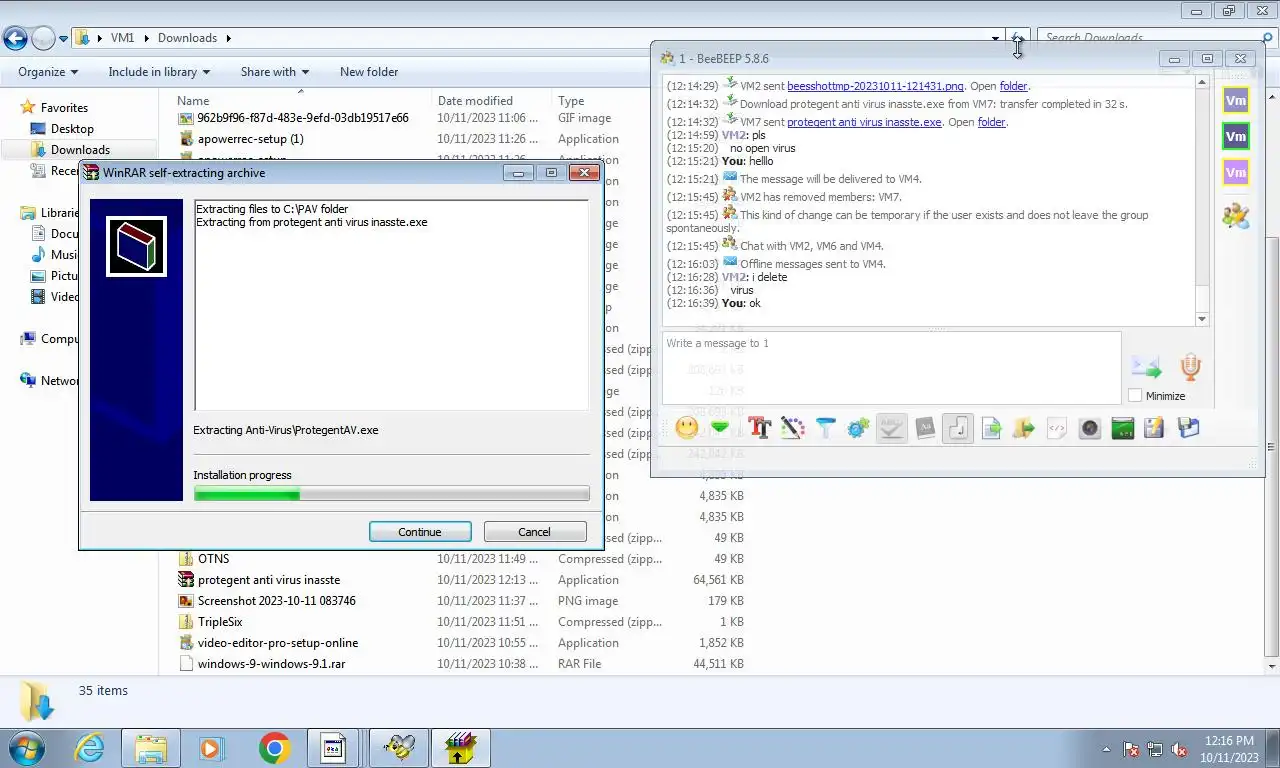Open recent pages dropdown beside the forward button

64,39
